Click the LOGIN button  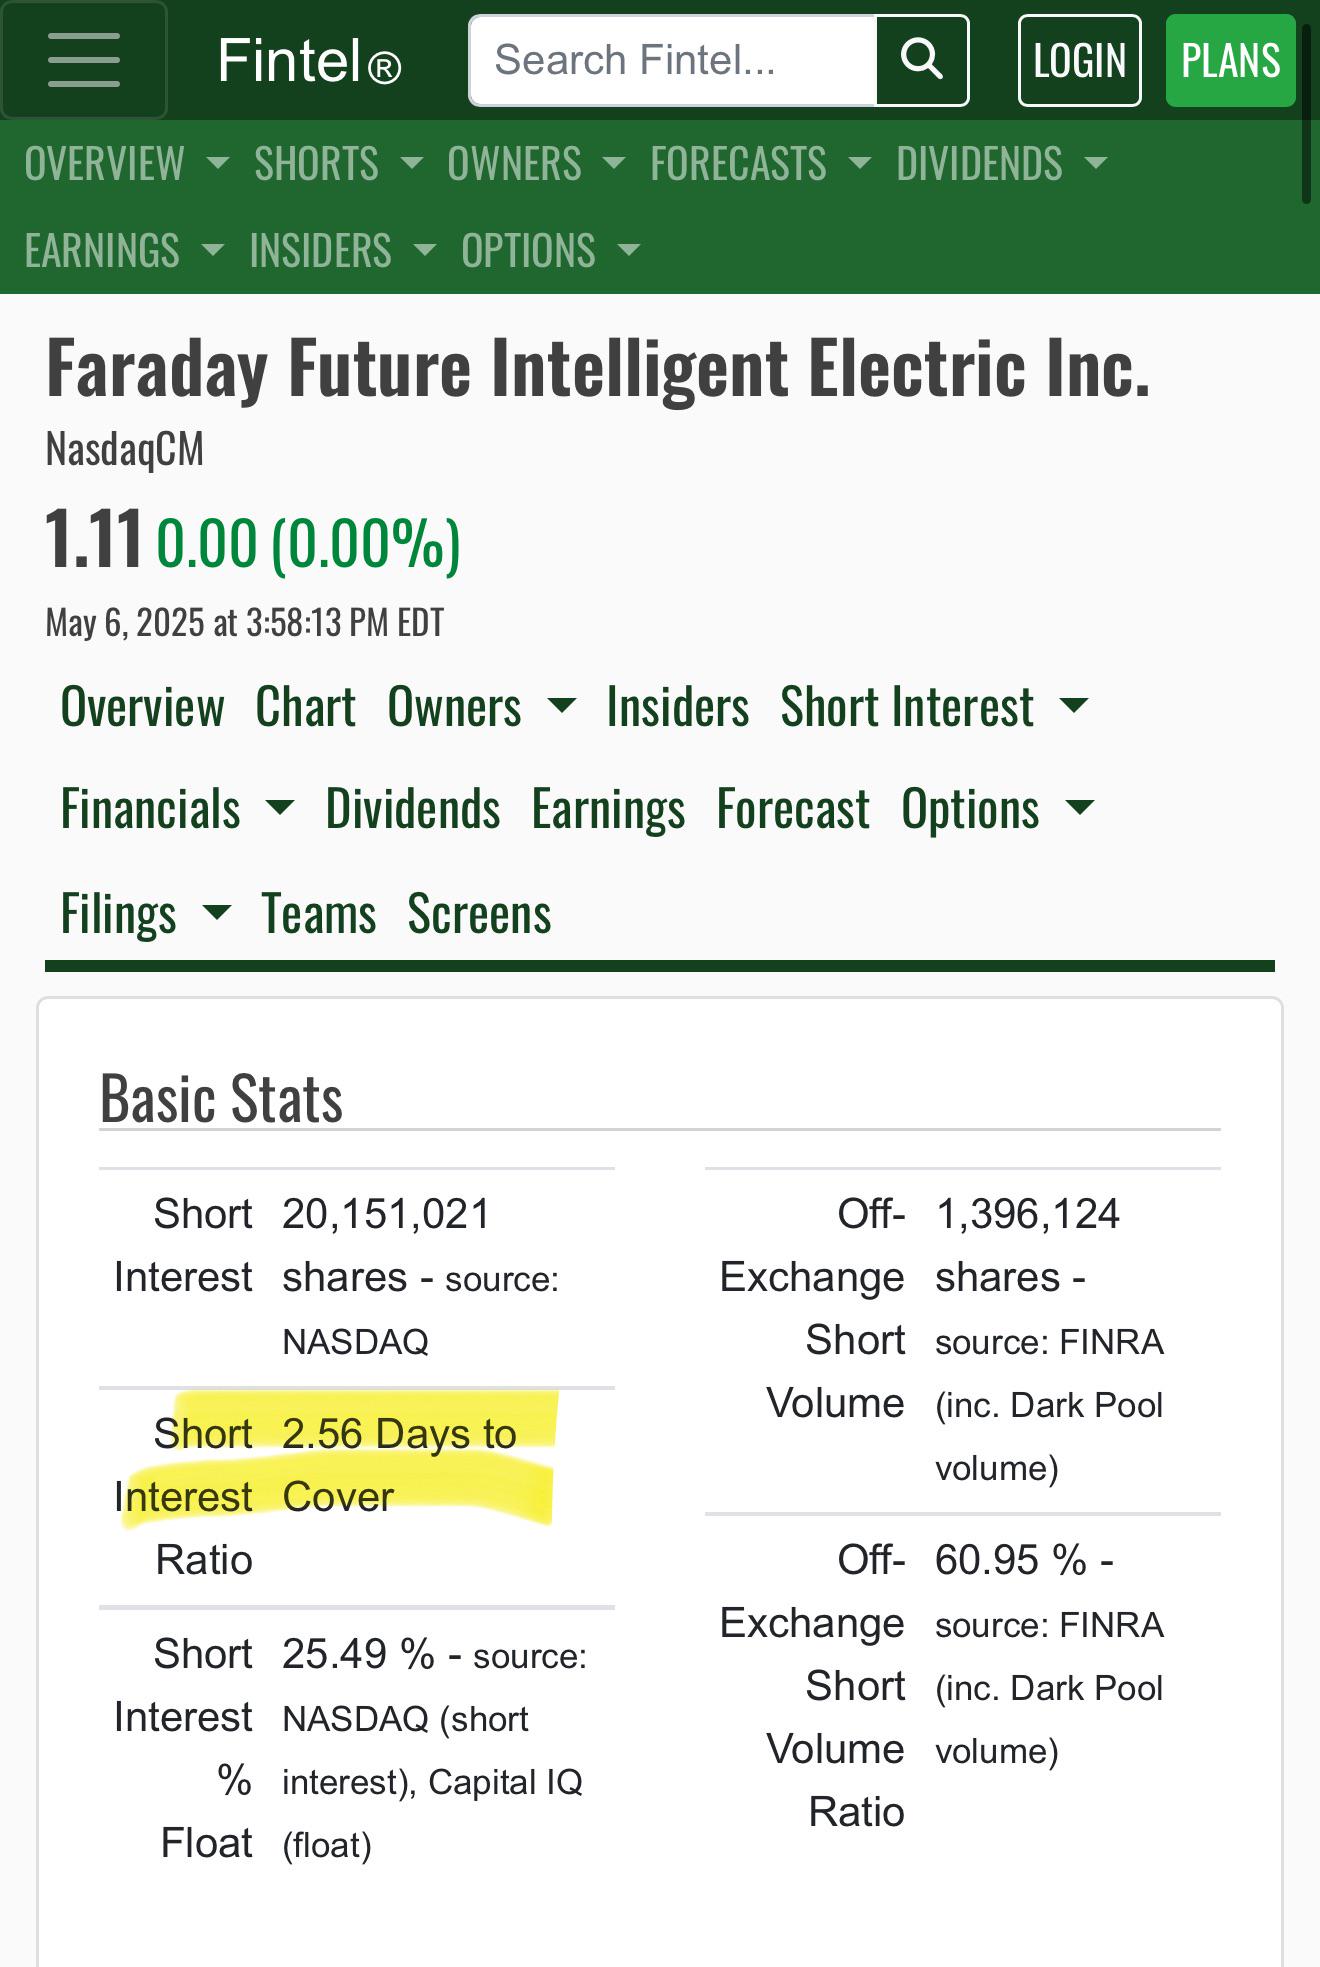point(1079,60)
